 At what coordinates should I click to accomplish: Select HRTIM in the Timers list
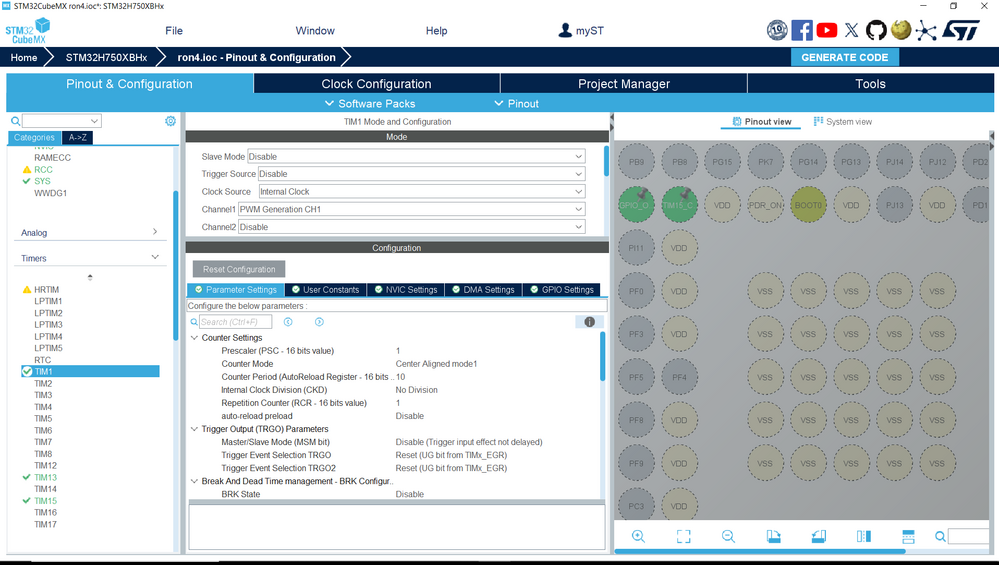(47, 289)
